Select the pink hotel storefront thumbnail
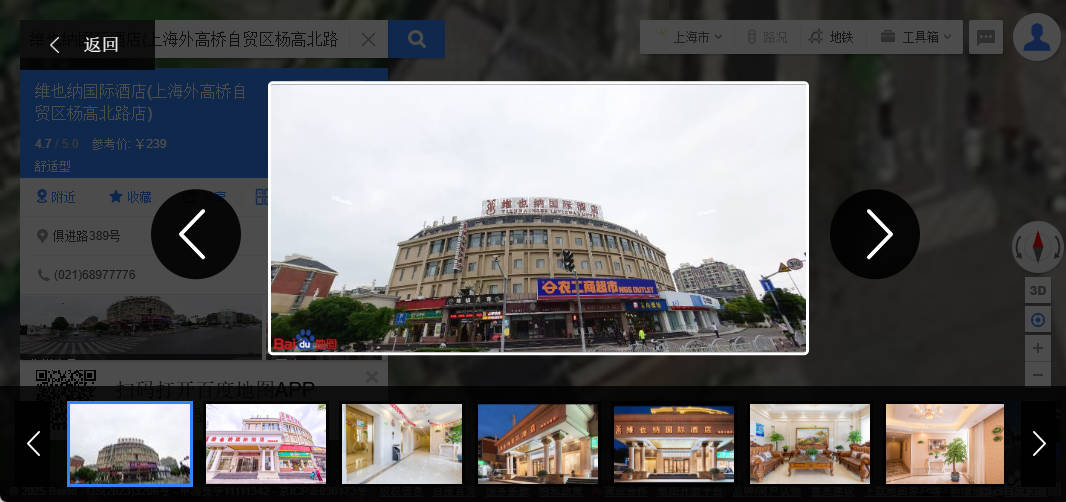Image resolution: width=1066 pixels, height=502 pixels. pyautogui.click(x=266, y=444)
